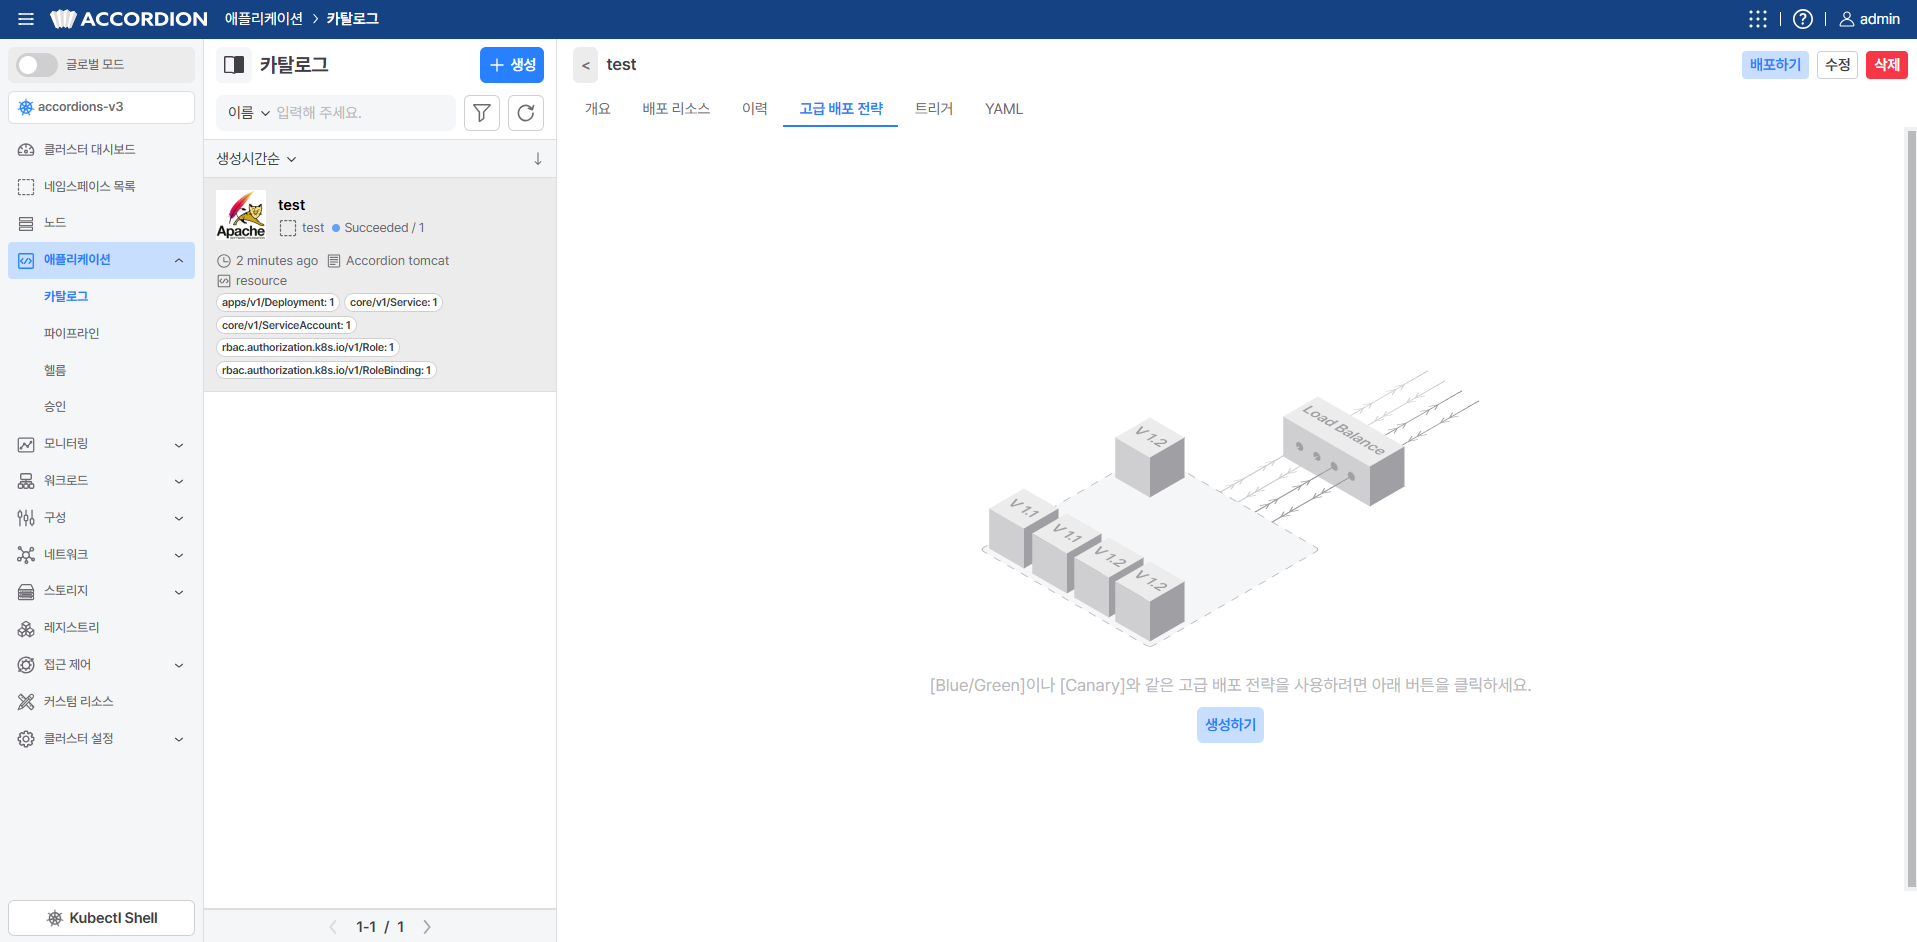This screenshot has height=942, width=1917.
Task: Reverse the sort direction arrow
Action: coord(538,159)
